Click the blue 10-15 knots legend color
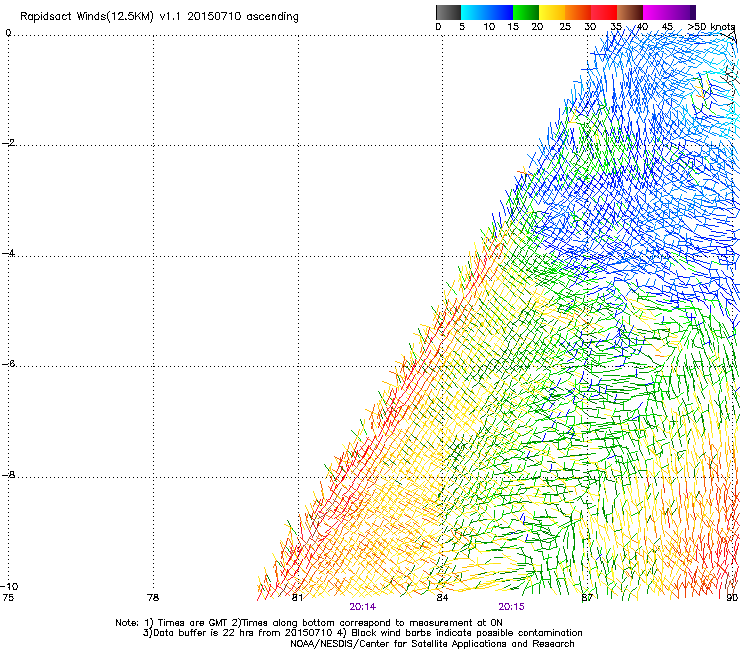This screenshot has height=650, width=740. pyautogui.click(x=500, y=12)
